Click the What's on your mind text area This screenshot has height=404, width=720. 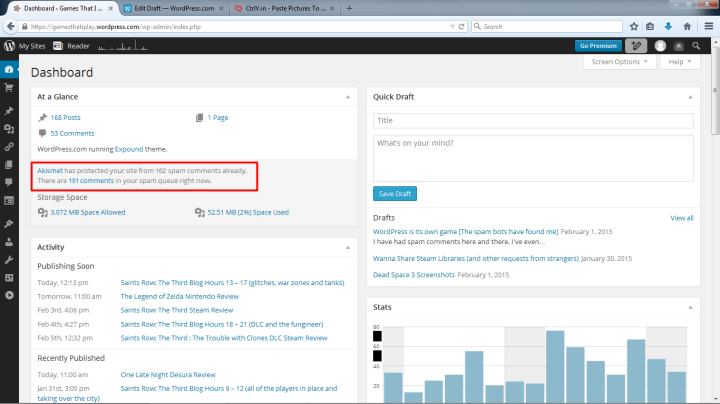coord(533,158)
